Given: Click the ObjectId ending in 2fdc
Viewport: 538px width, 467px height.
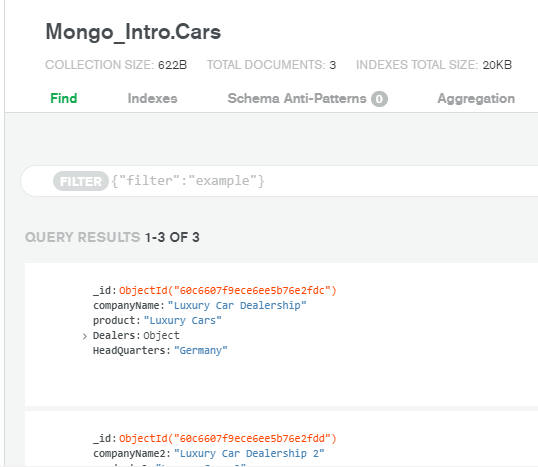Looking at the screenshot, I should (x=227, y=291).
